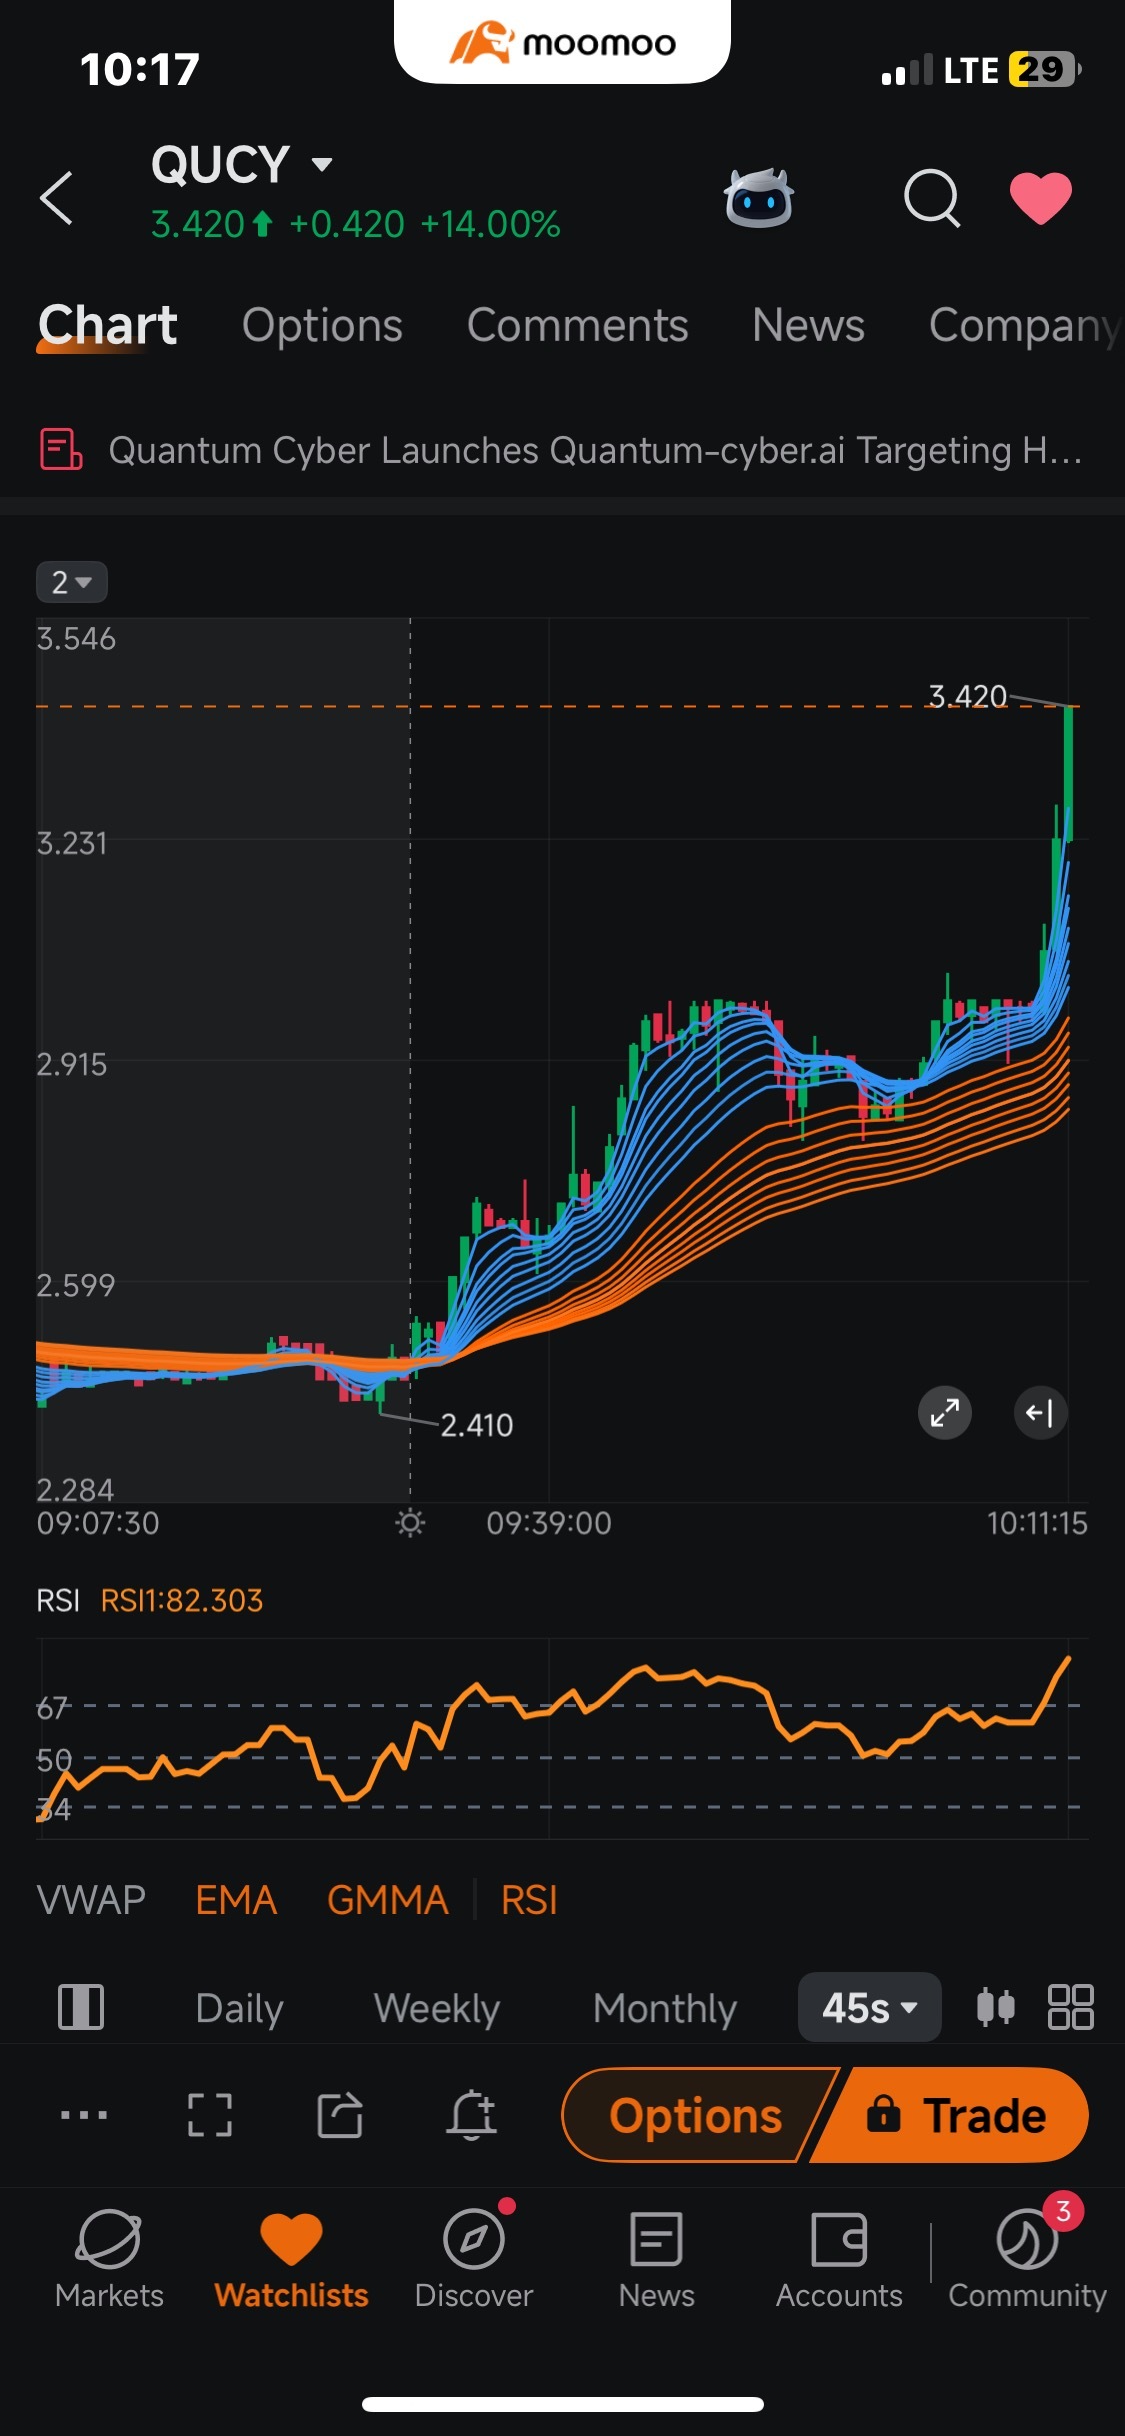Screen dimensions: 1125x2436
Task: Toggle VWAP indicator
Action: 91,1900
